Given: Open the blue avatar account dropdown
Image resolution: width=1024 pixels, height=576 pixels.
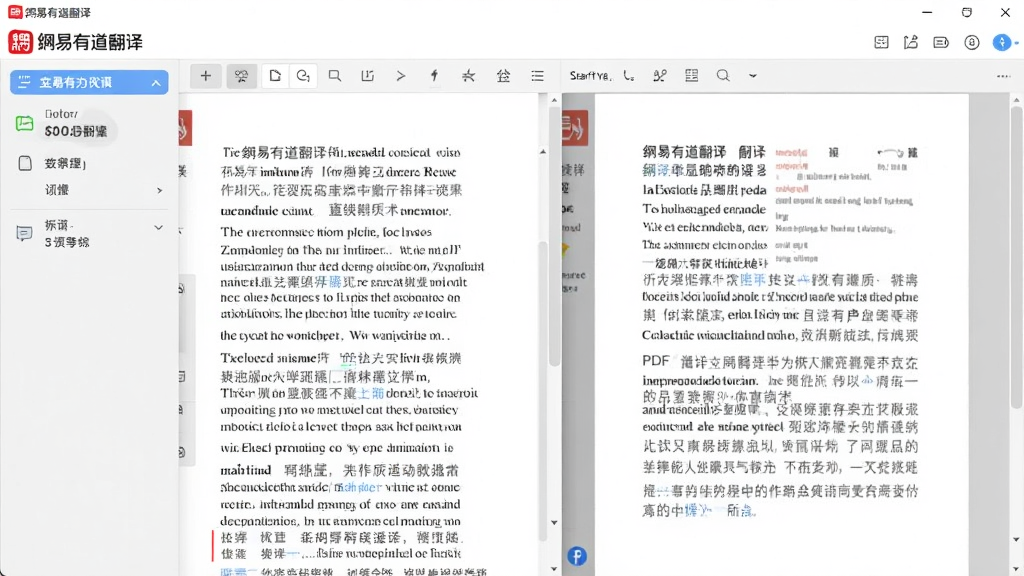Looking at the screenshot, I should coord(1005,42).
